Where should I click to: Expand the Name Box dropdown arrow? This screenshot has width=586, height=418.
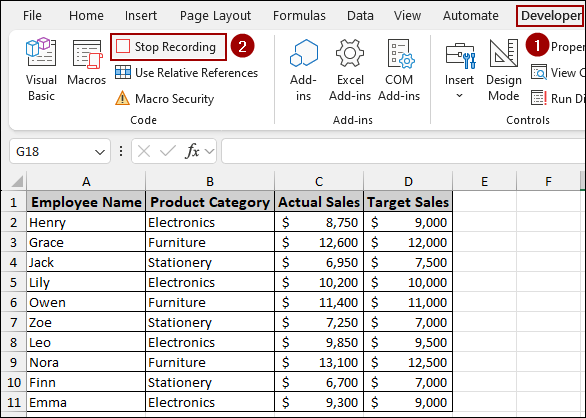(x=100, y=152)
